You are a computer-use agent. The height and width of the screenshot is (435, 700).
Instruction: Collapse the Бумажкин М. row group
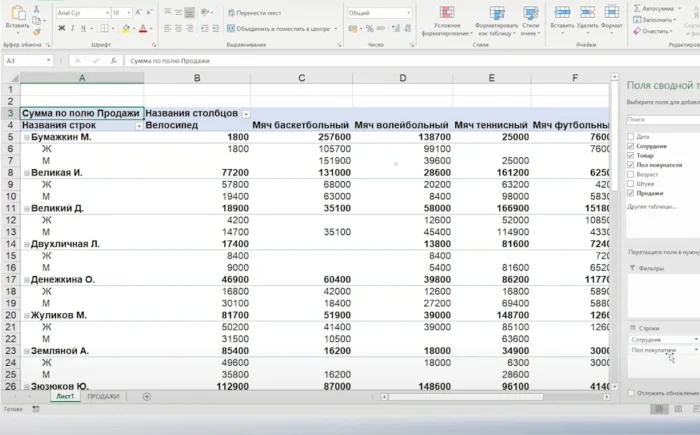pyautogui.click(x=26, y=137)
